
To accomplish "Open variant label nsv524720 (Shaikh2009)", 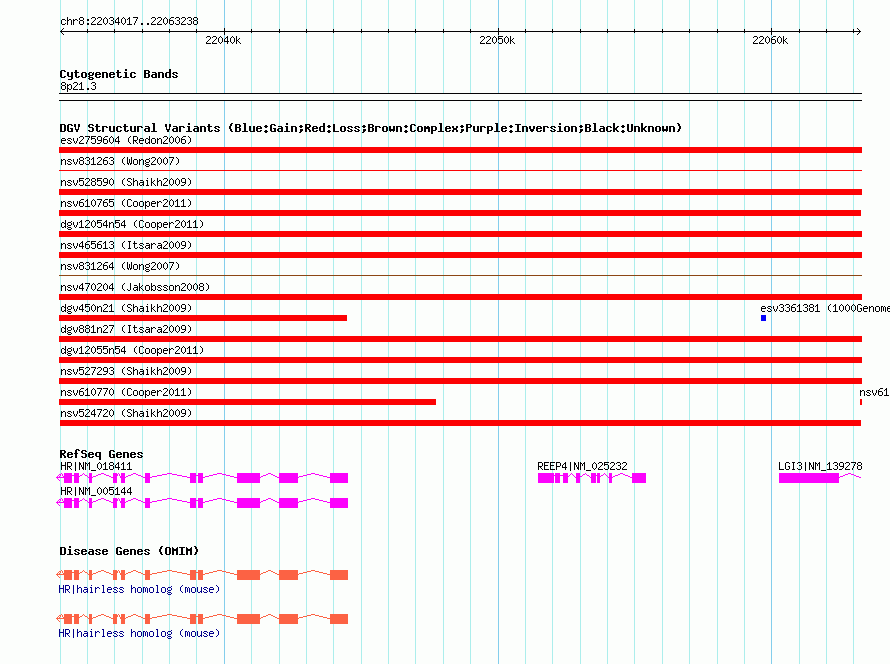I will coord(126,413).
